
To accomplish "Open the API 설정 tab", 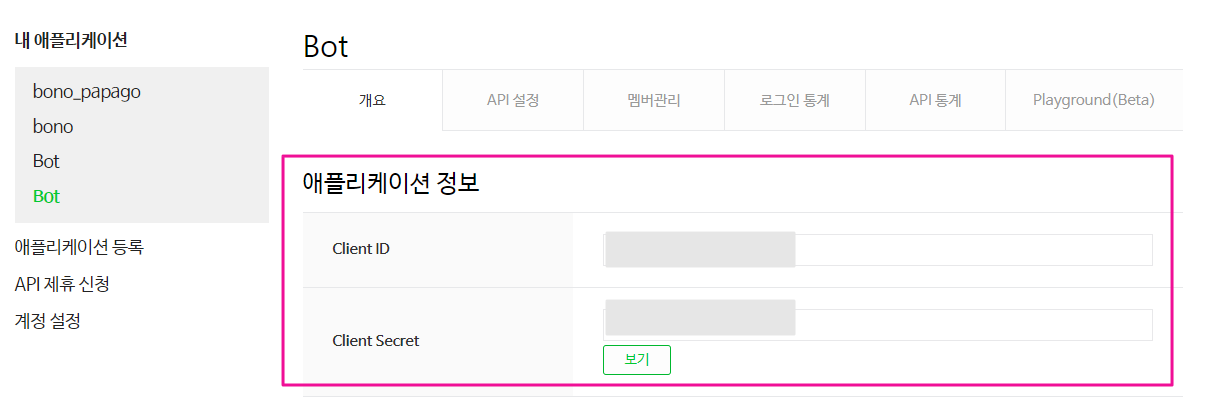I will (513, 100).
